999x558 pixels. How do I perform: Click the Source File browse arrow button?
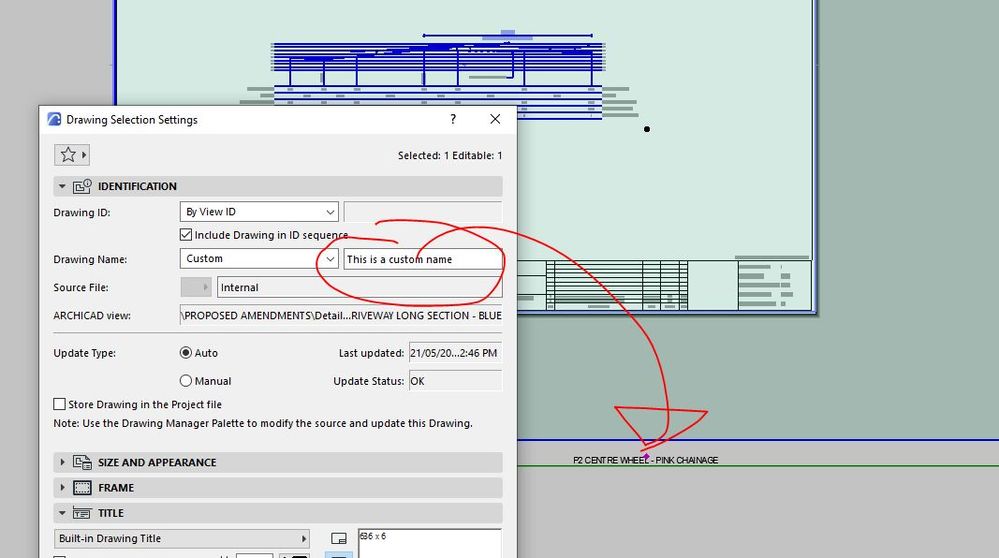(196, 287)
